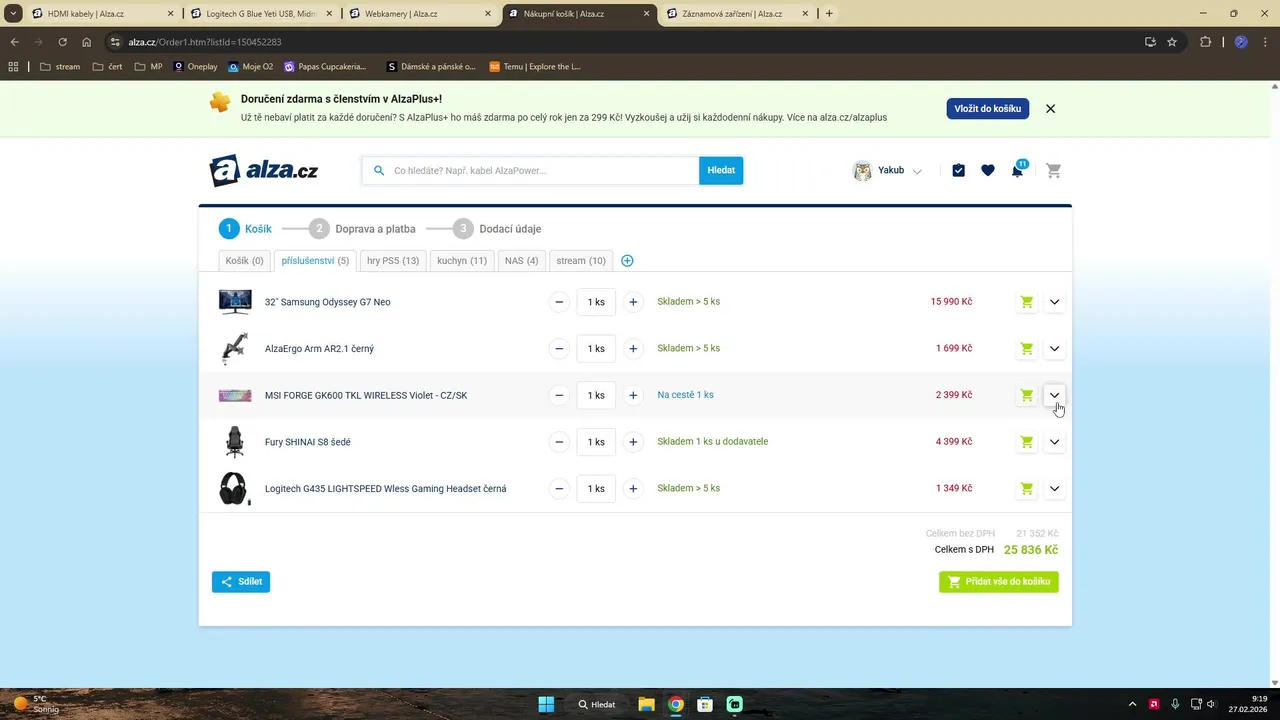This screenshot has width=1280, height=720.
Task: Switch to the stream (10) tab
Action: click(x=581, y=261)
